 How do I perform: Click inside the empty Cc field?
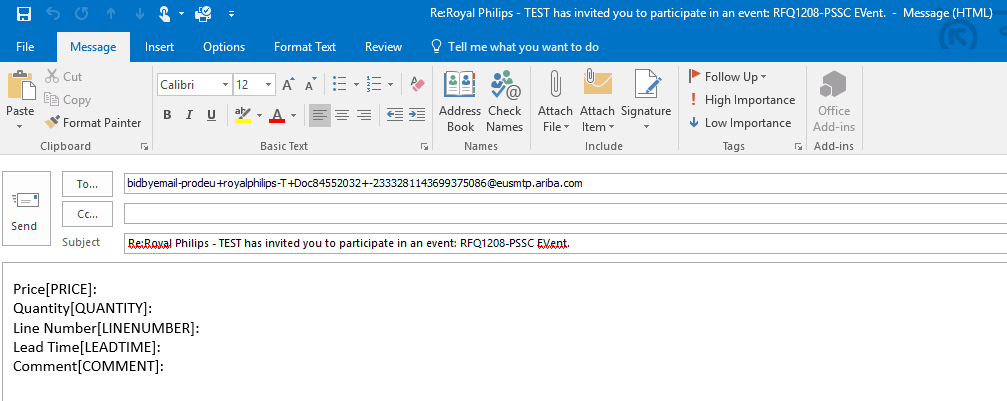(x=565, y=214)
